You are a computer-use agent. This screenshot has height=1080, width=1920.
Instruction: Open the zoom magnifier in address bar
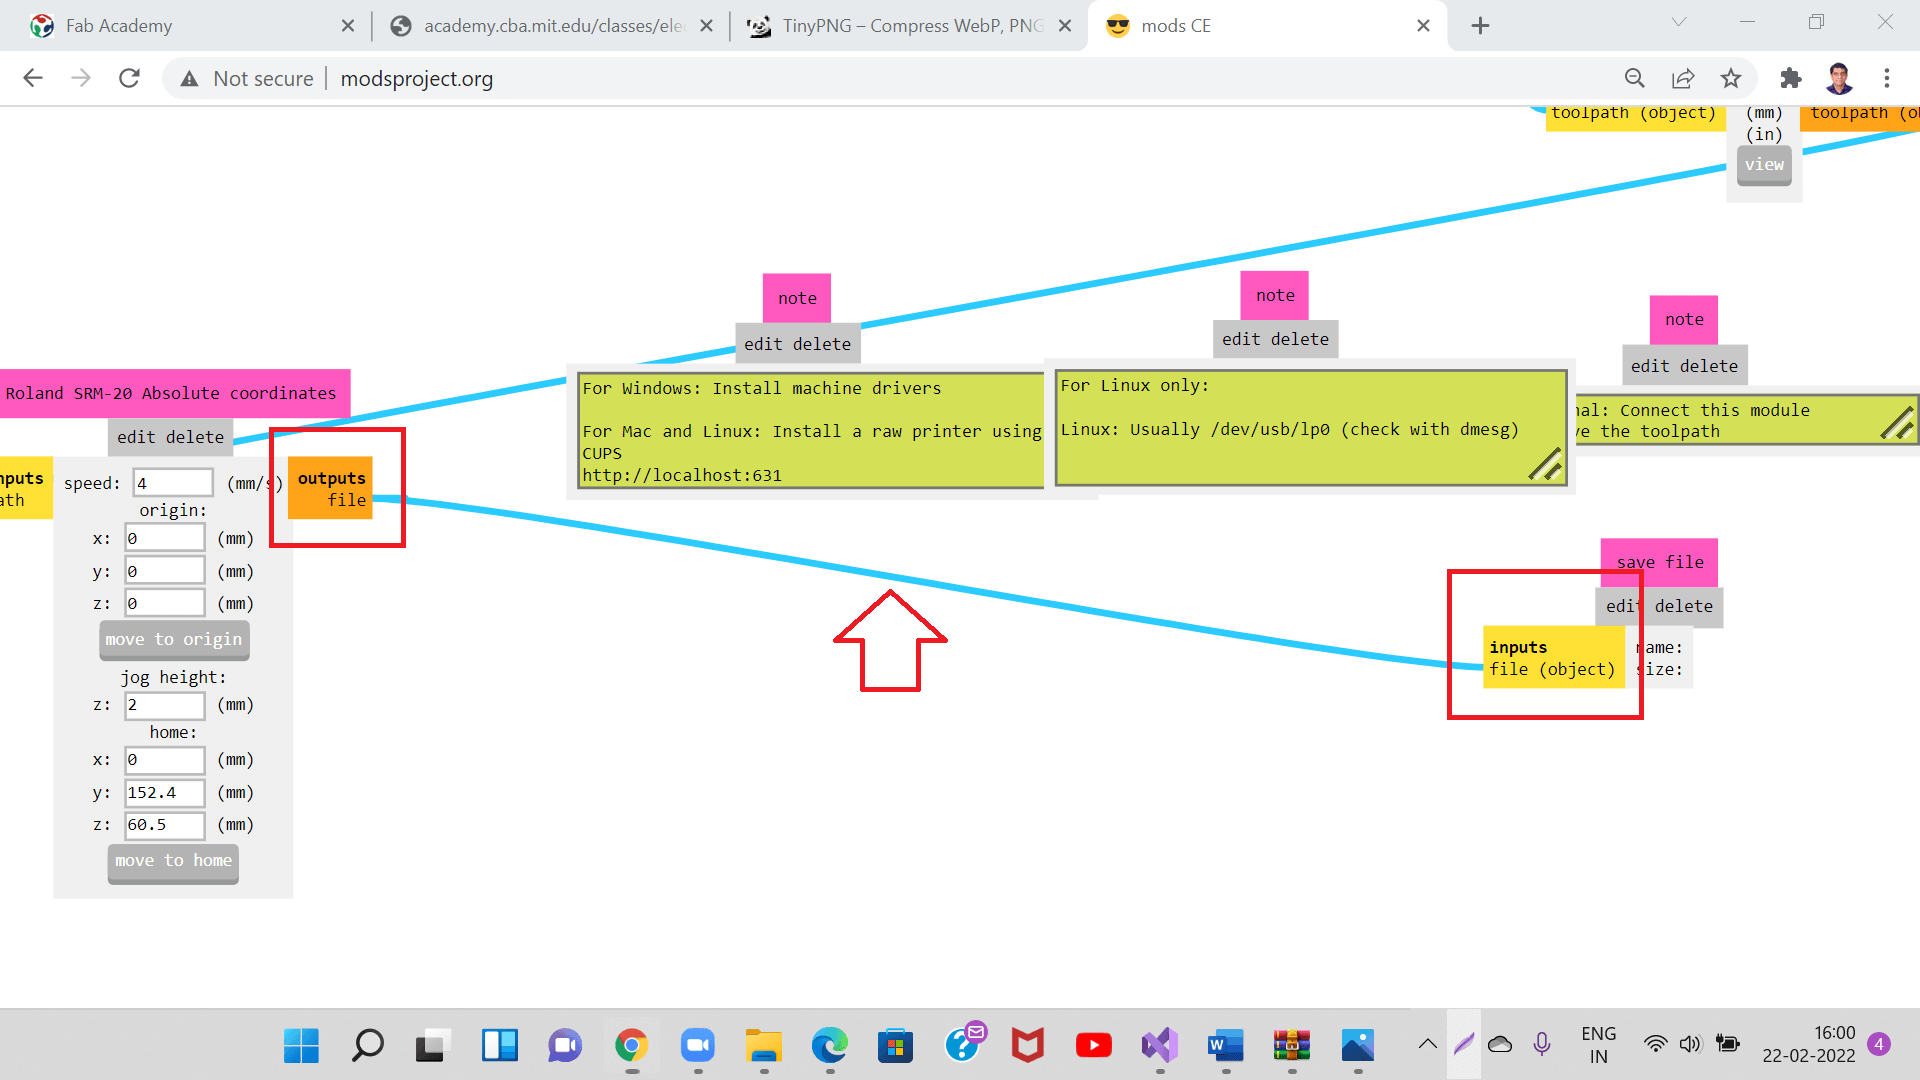coord(1634,78)
